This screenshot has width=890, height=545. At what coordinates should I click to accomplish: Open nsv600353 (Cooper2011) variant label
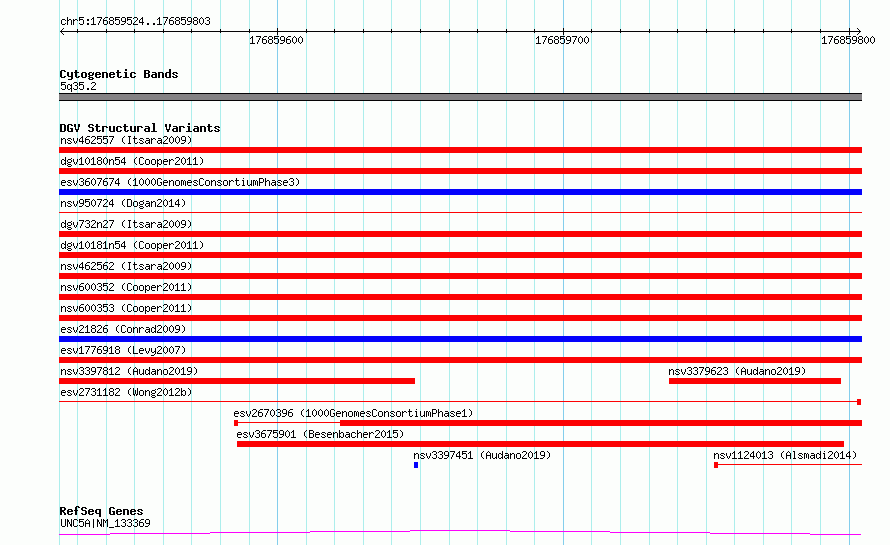click(x=126, y=308)
